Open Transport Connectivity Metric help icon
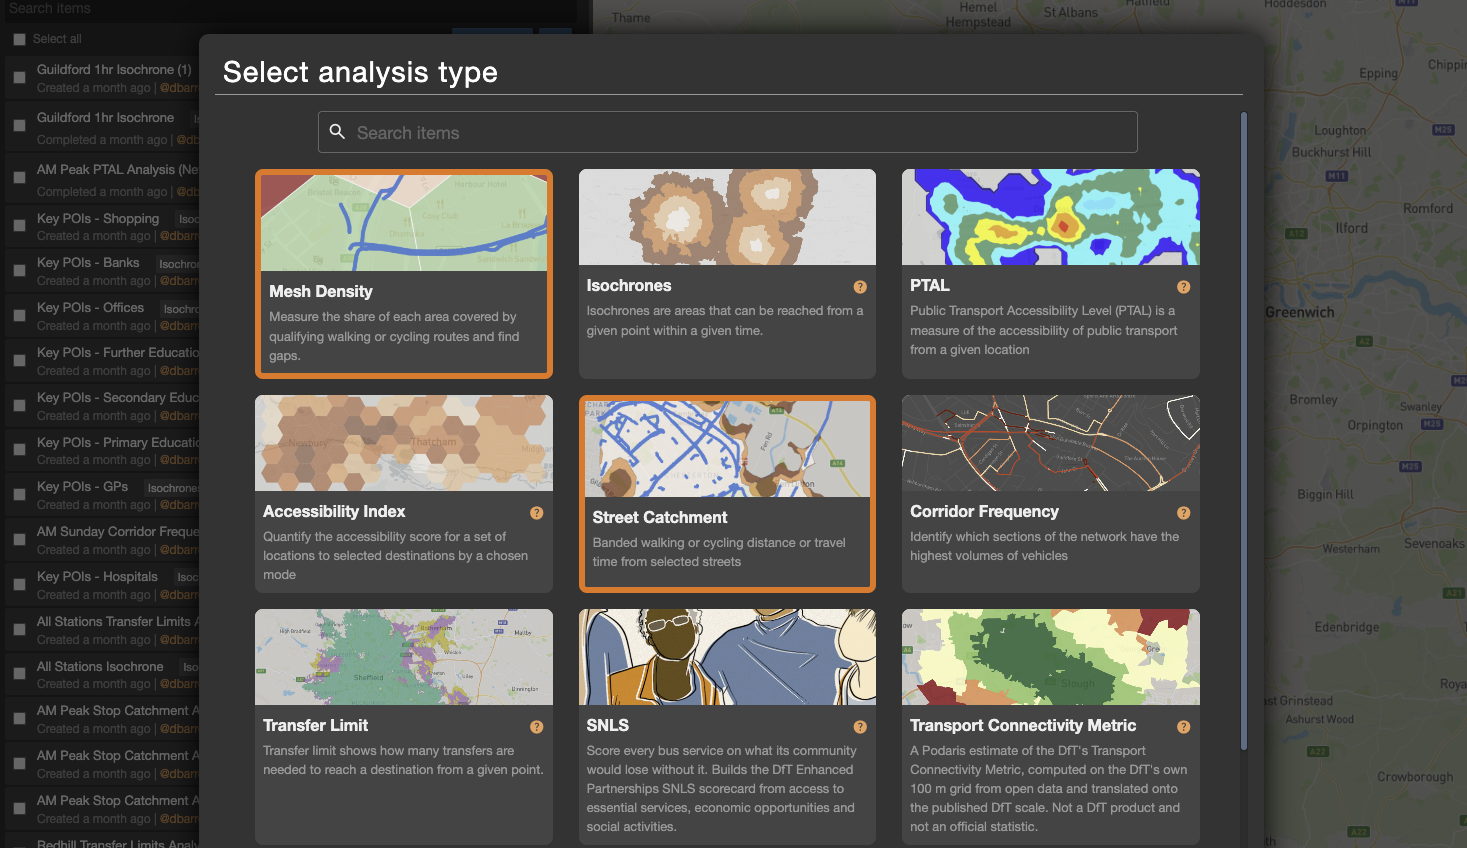The height and width of the screenshot is (848, 1467). [x=1184, y=727]
